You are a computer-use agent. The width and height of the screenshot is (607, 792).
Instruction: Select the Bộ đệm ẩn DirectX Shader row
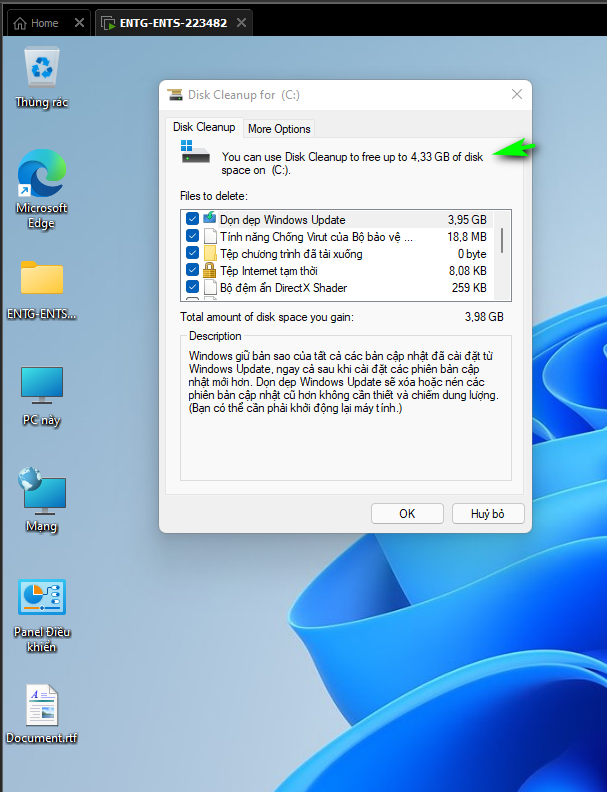(337, 287)
